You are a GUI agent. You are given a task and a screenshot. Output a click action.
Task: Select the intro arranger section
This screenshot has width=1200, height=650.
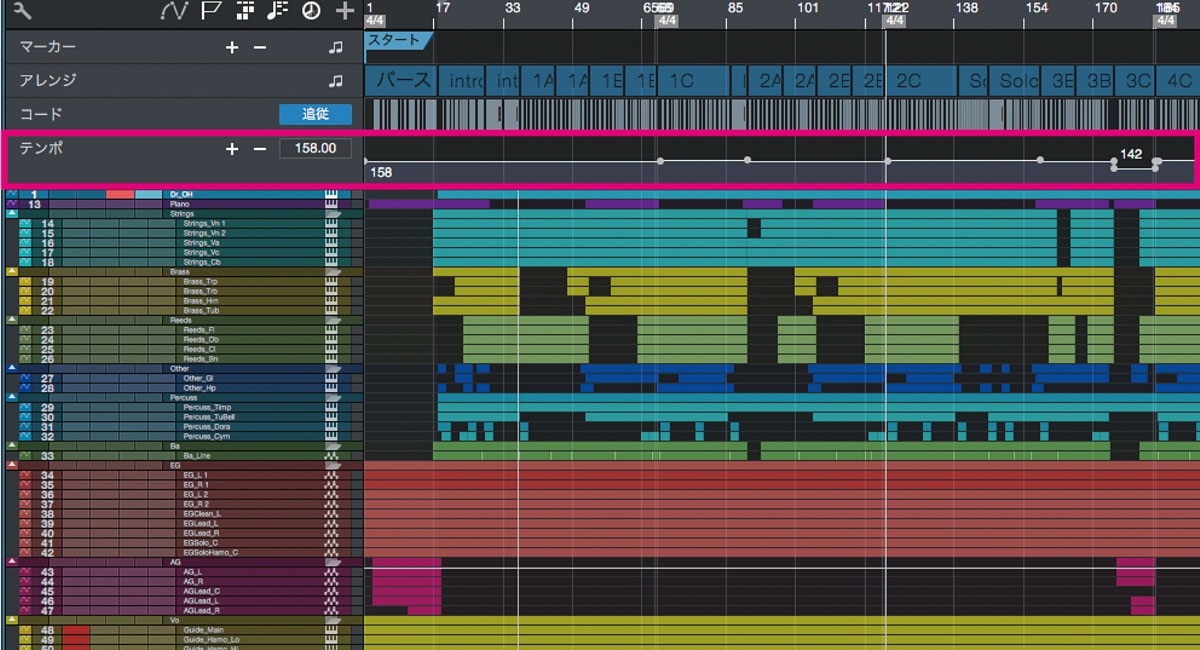pyautogui.click(x=463, y=81)
